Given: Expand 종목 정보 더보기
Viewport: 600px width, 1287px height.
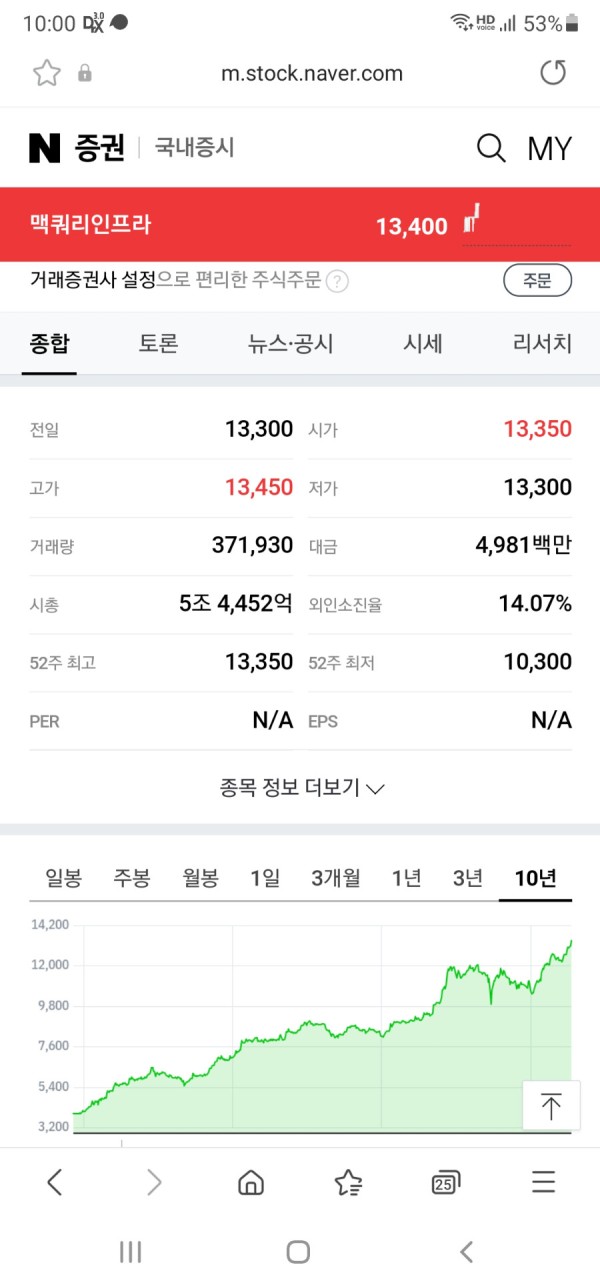Looking at the screenshot, I should coord(302,788).
